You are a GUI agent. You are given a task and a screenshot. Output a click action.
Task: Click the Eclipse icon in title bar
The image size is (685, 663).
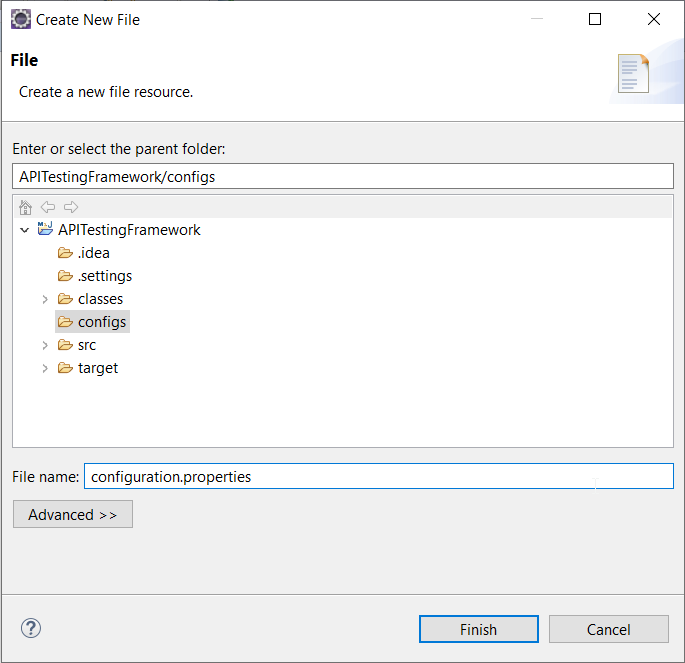tap(21, 20)
